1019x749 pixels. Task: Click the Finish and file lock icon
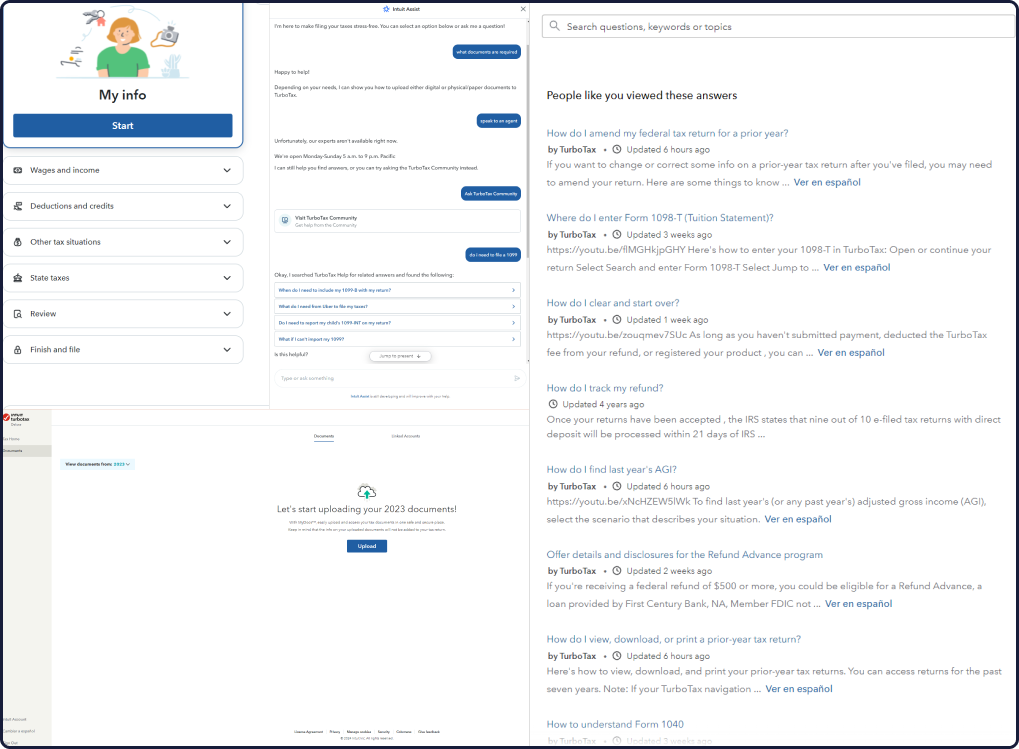point(18,349)
